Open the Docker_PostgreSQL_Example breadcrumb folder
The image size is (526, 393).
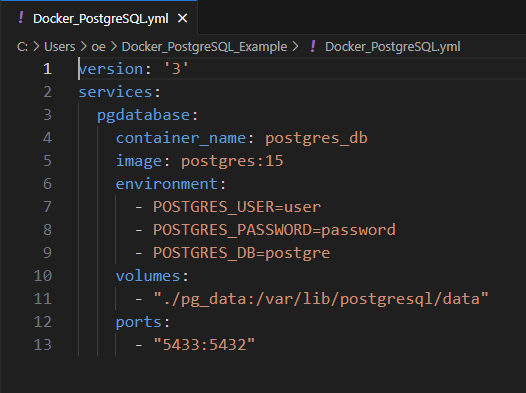(x=204, y=47)
